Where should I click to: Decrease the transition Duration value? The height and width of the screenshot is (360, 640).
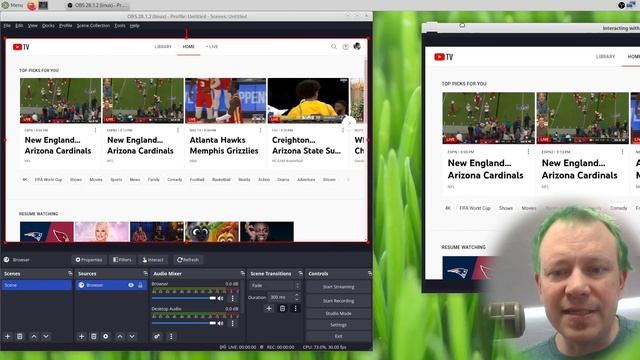297,299
